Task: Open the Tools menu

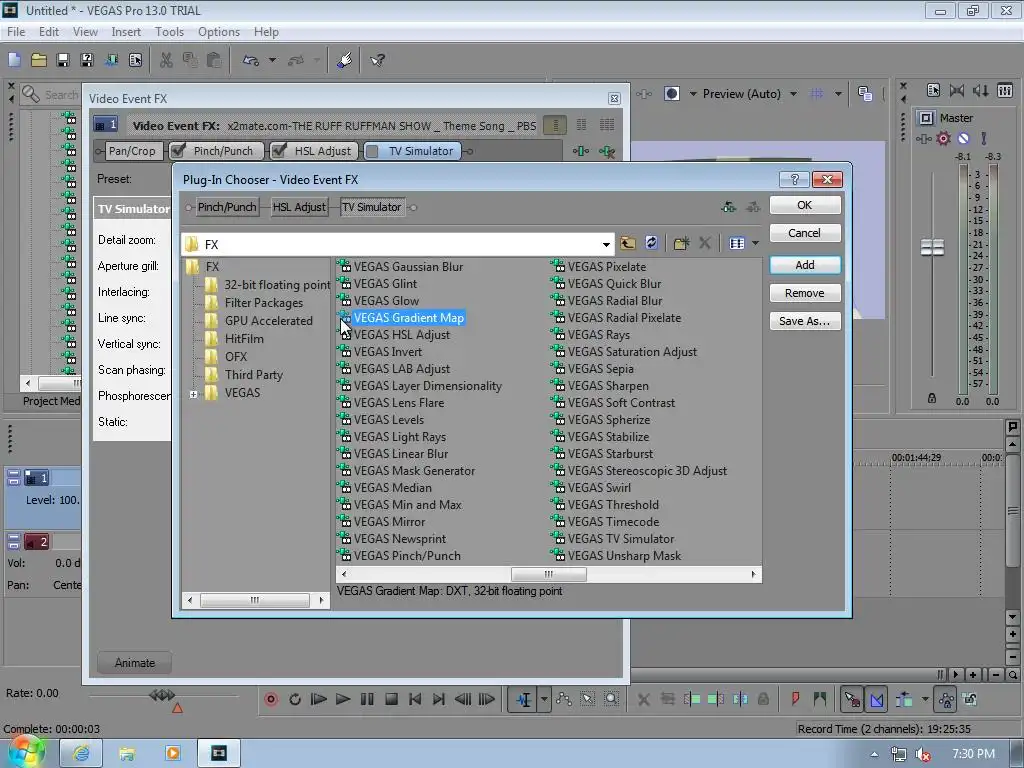Action: click(169, 31)
